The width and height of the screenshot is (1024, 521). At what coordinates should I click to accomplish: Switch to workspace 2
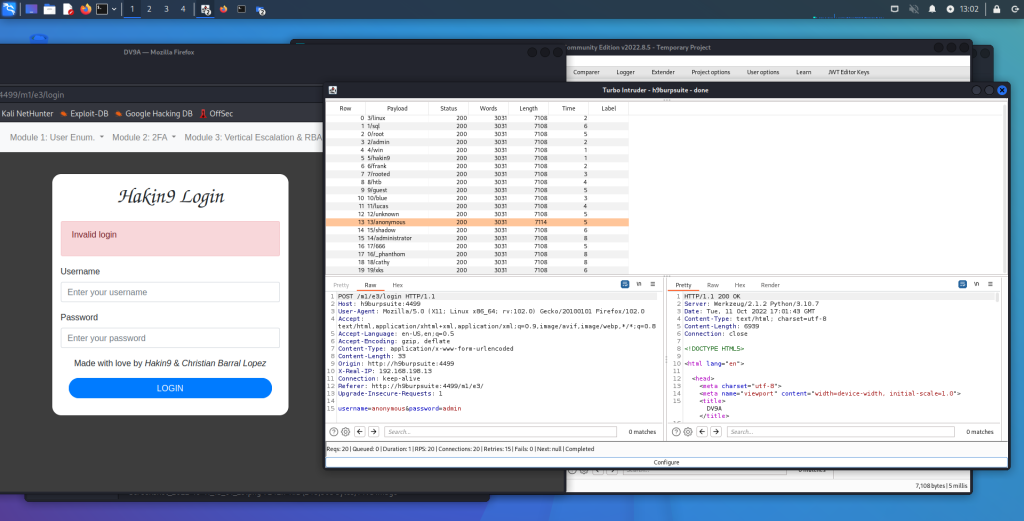(x=149, y=9)
